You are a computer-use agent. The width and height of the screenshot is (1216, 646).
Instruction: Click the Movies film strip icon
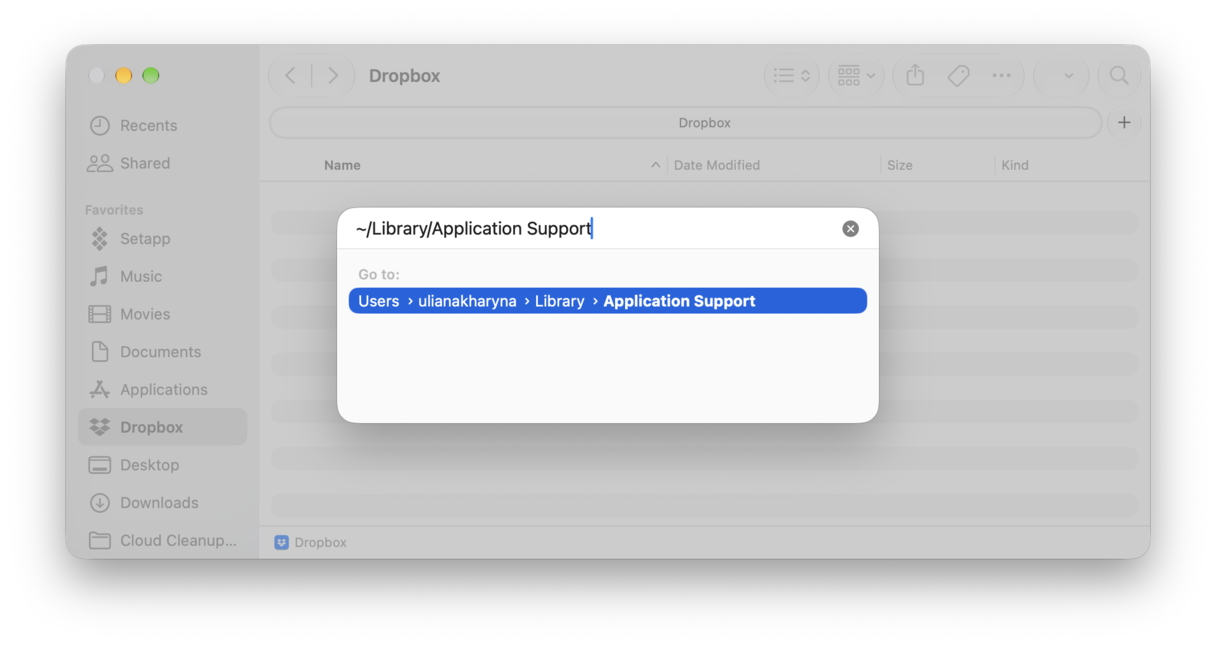[100, 314]
